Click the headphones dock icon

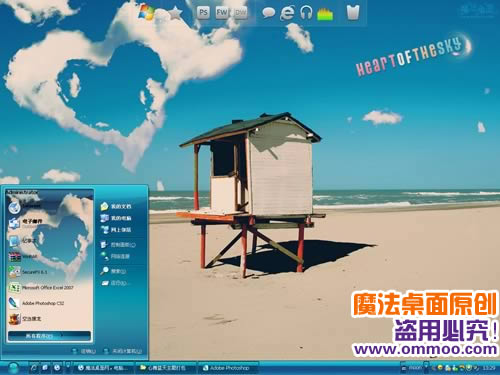[x=306, y=13]
